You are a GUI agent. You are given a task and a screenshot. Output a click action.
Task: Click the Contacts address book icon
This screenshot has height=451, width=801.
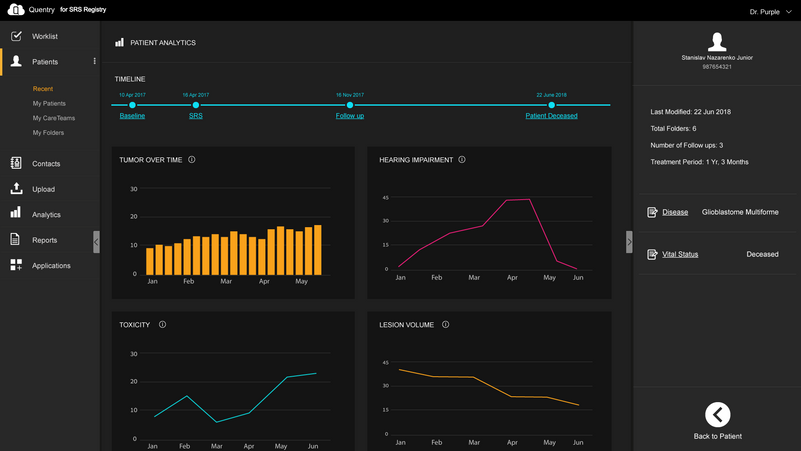[x=16, y=163]
